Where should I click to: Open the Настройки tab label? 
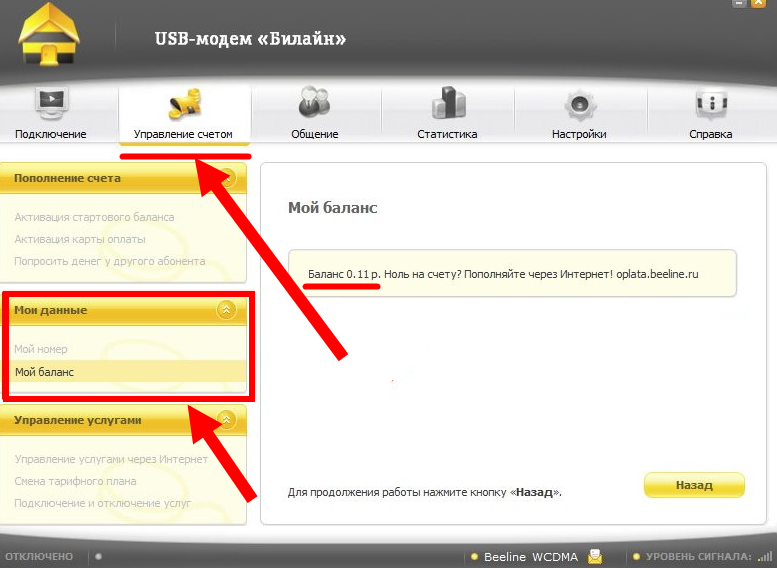579,134
